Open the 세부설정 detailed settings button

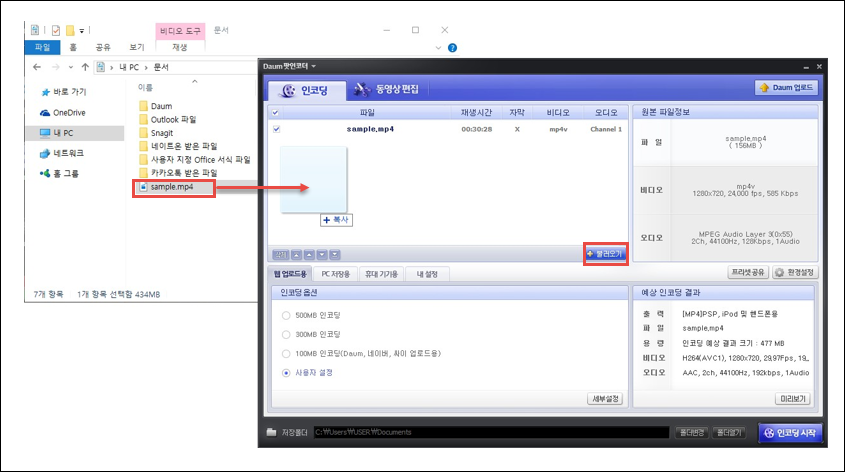(x=605, y=399)
